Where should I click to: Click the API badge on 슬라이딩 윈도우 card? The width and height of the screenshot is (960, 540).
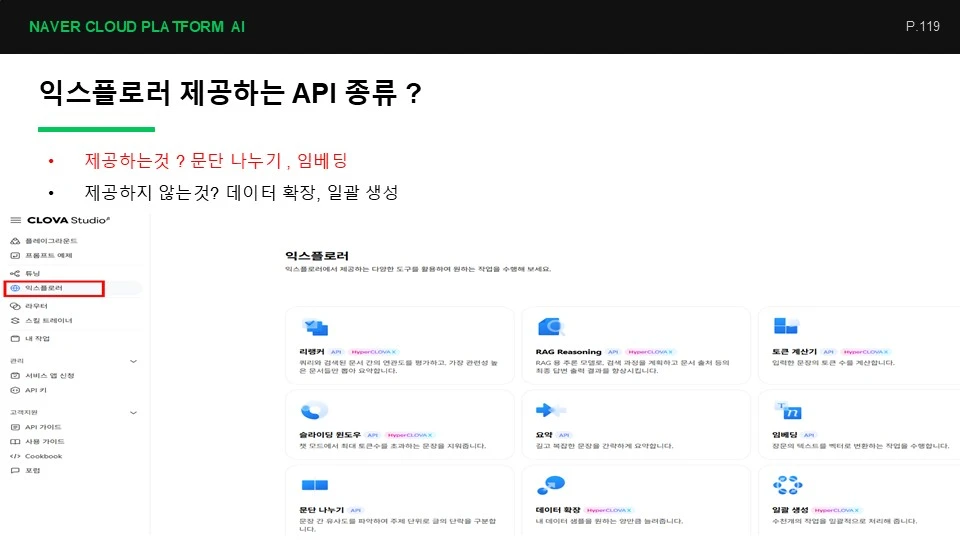(373, 435)
